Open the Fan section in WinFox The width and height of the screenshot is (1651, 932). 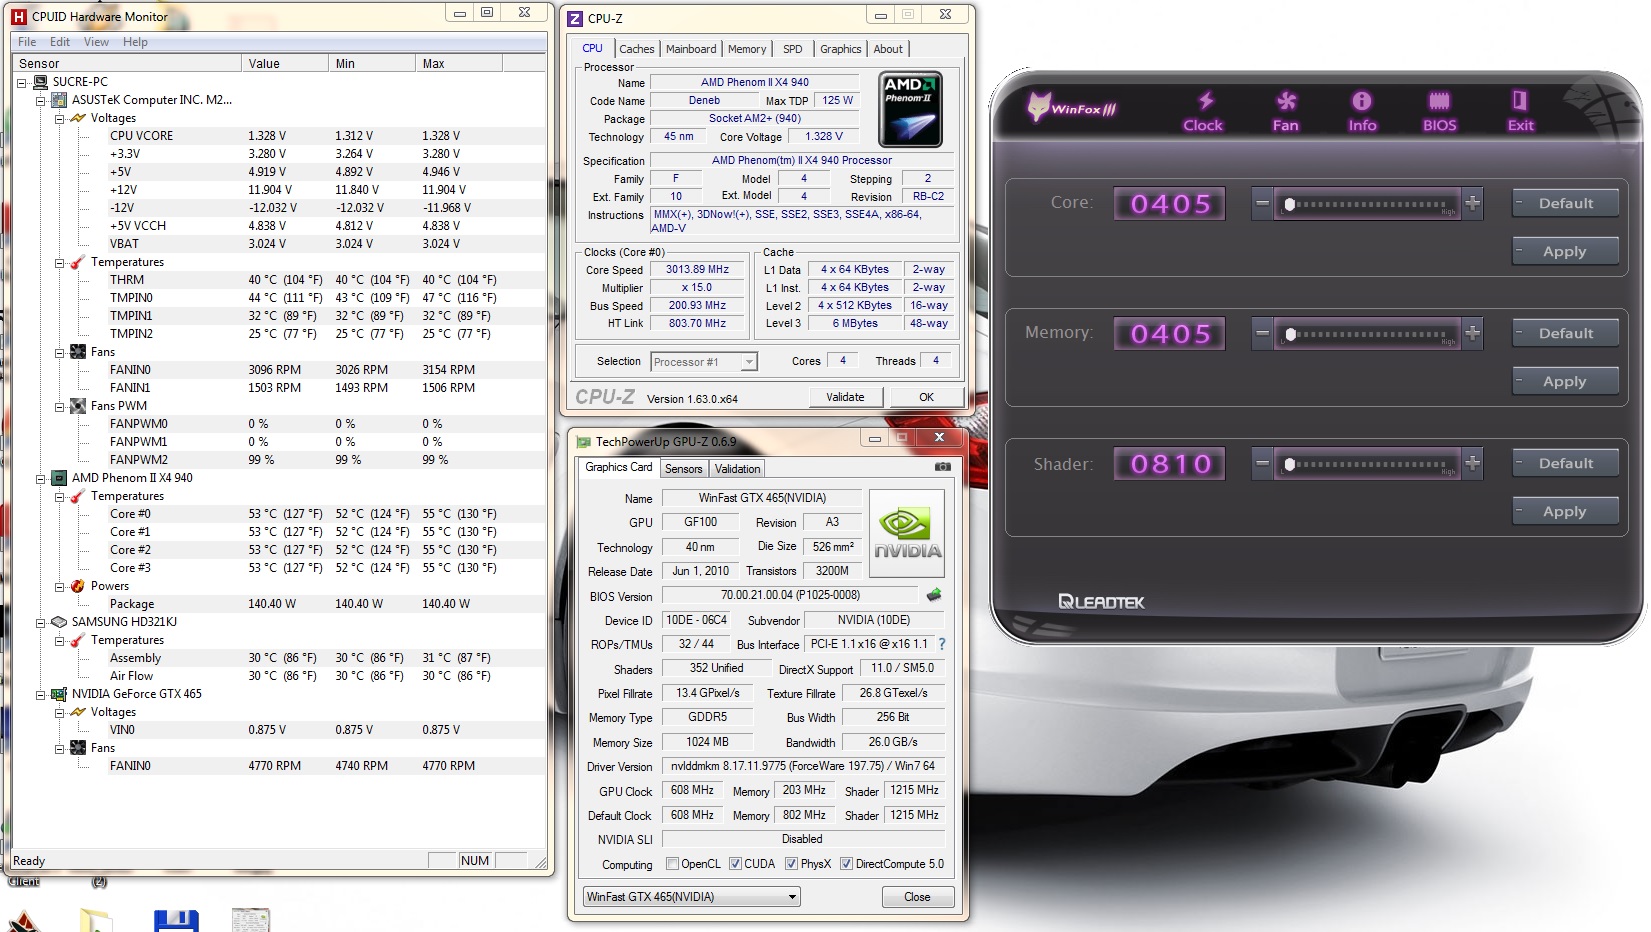pos(1286,111)
